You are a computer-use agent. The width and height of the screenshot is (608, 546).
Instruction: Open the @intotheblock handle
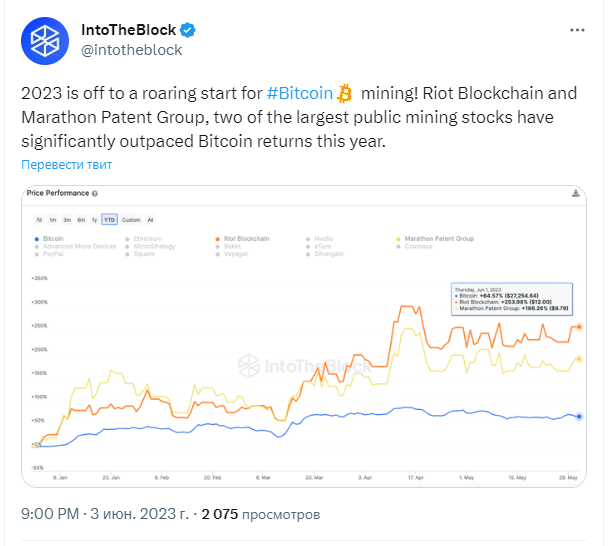(131, 50)
